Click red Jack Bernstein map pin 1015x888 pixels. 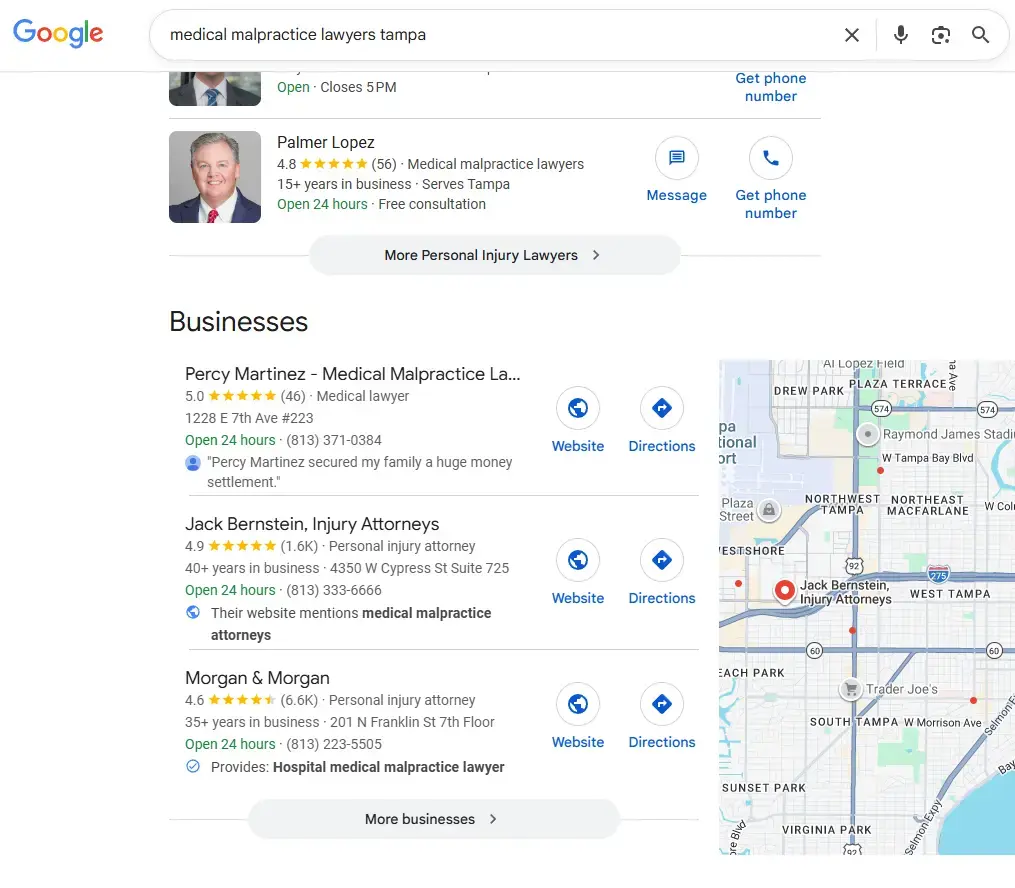point(785,591)
